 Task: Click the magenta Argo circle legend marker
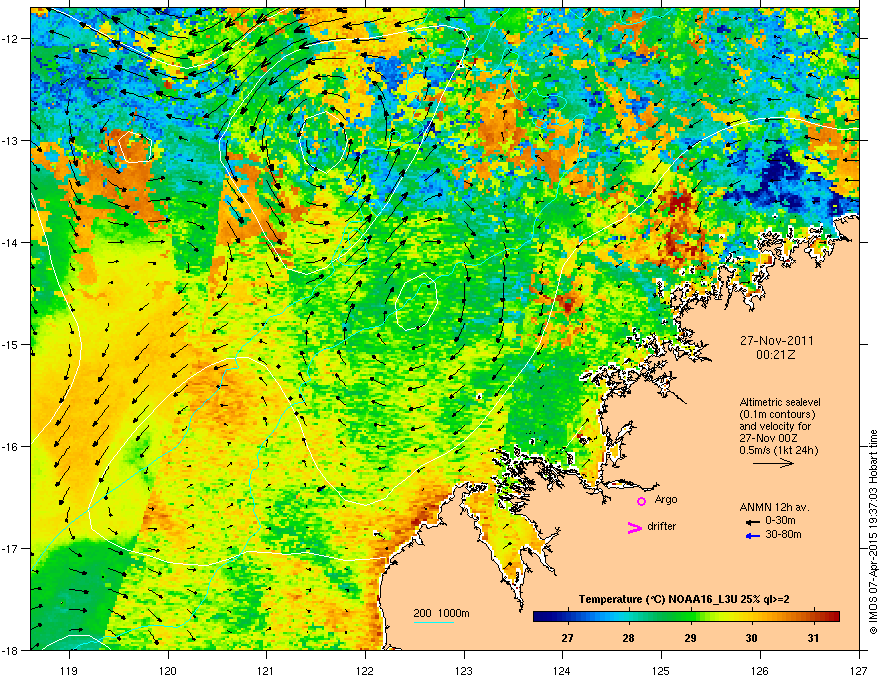tap(641, 501)
